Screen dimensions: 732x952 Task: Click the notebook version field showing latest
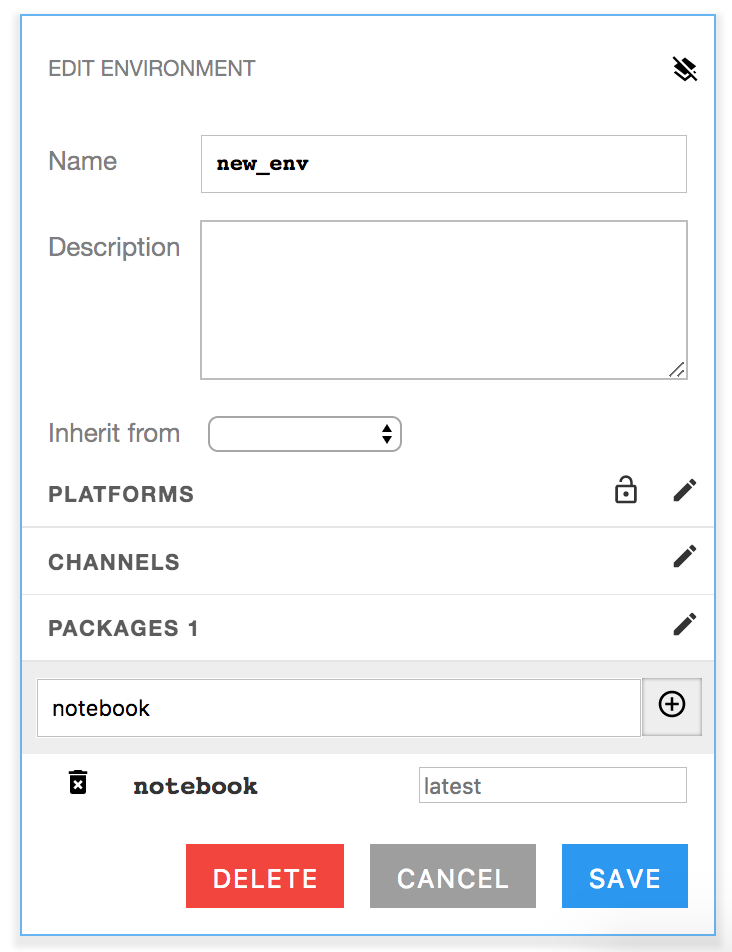[x=552, y=786]
